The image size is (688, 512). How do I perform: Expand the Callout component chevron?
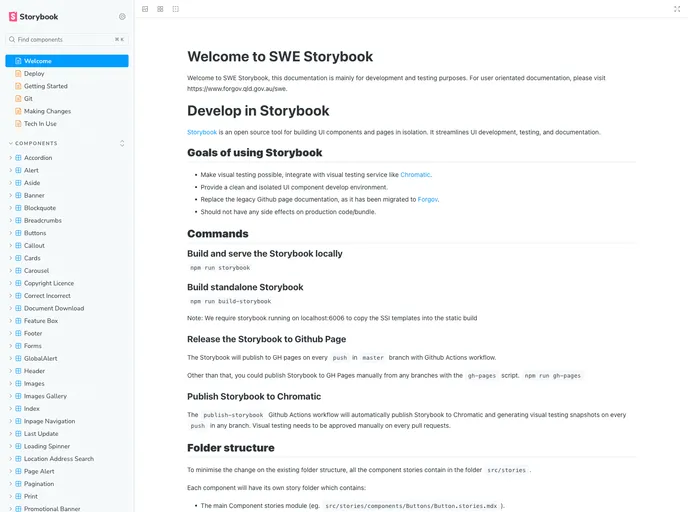tap(11, 246)
